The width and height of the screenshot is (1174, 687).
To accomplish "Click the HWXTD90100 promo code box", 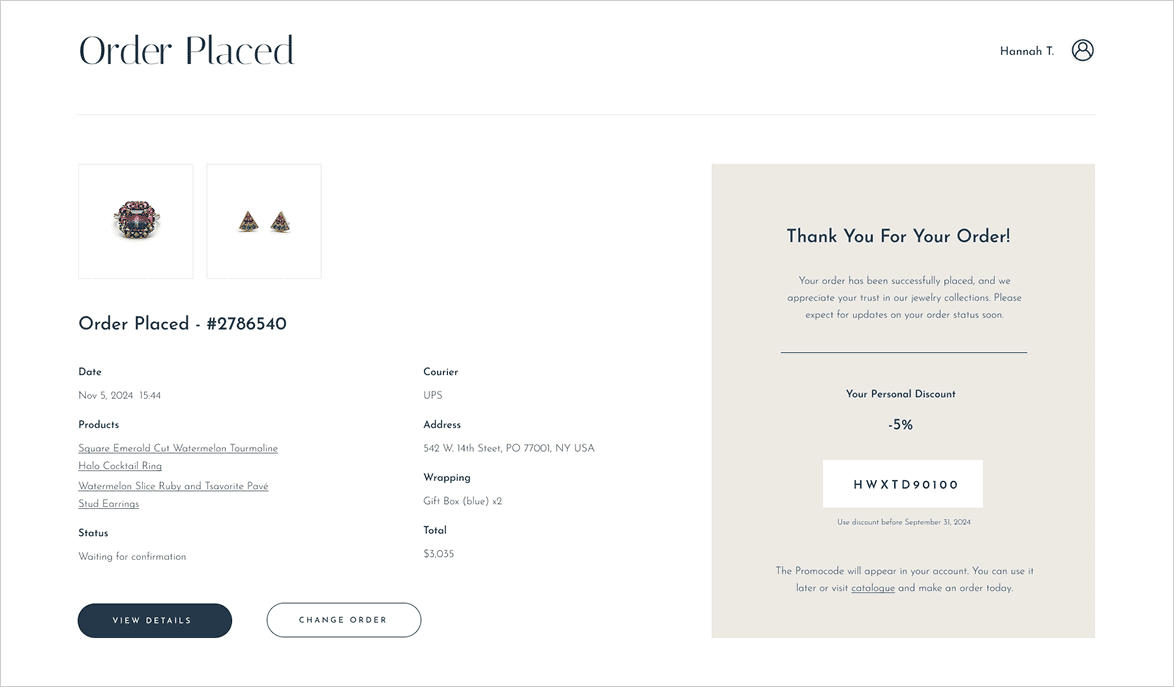I will coord(903,484).
